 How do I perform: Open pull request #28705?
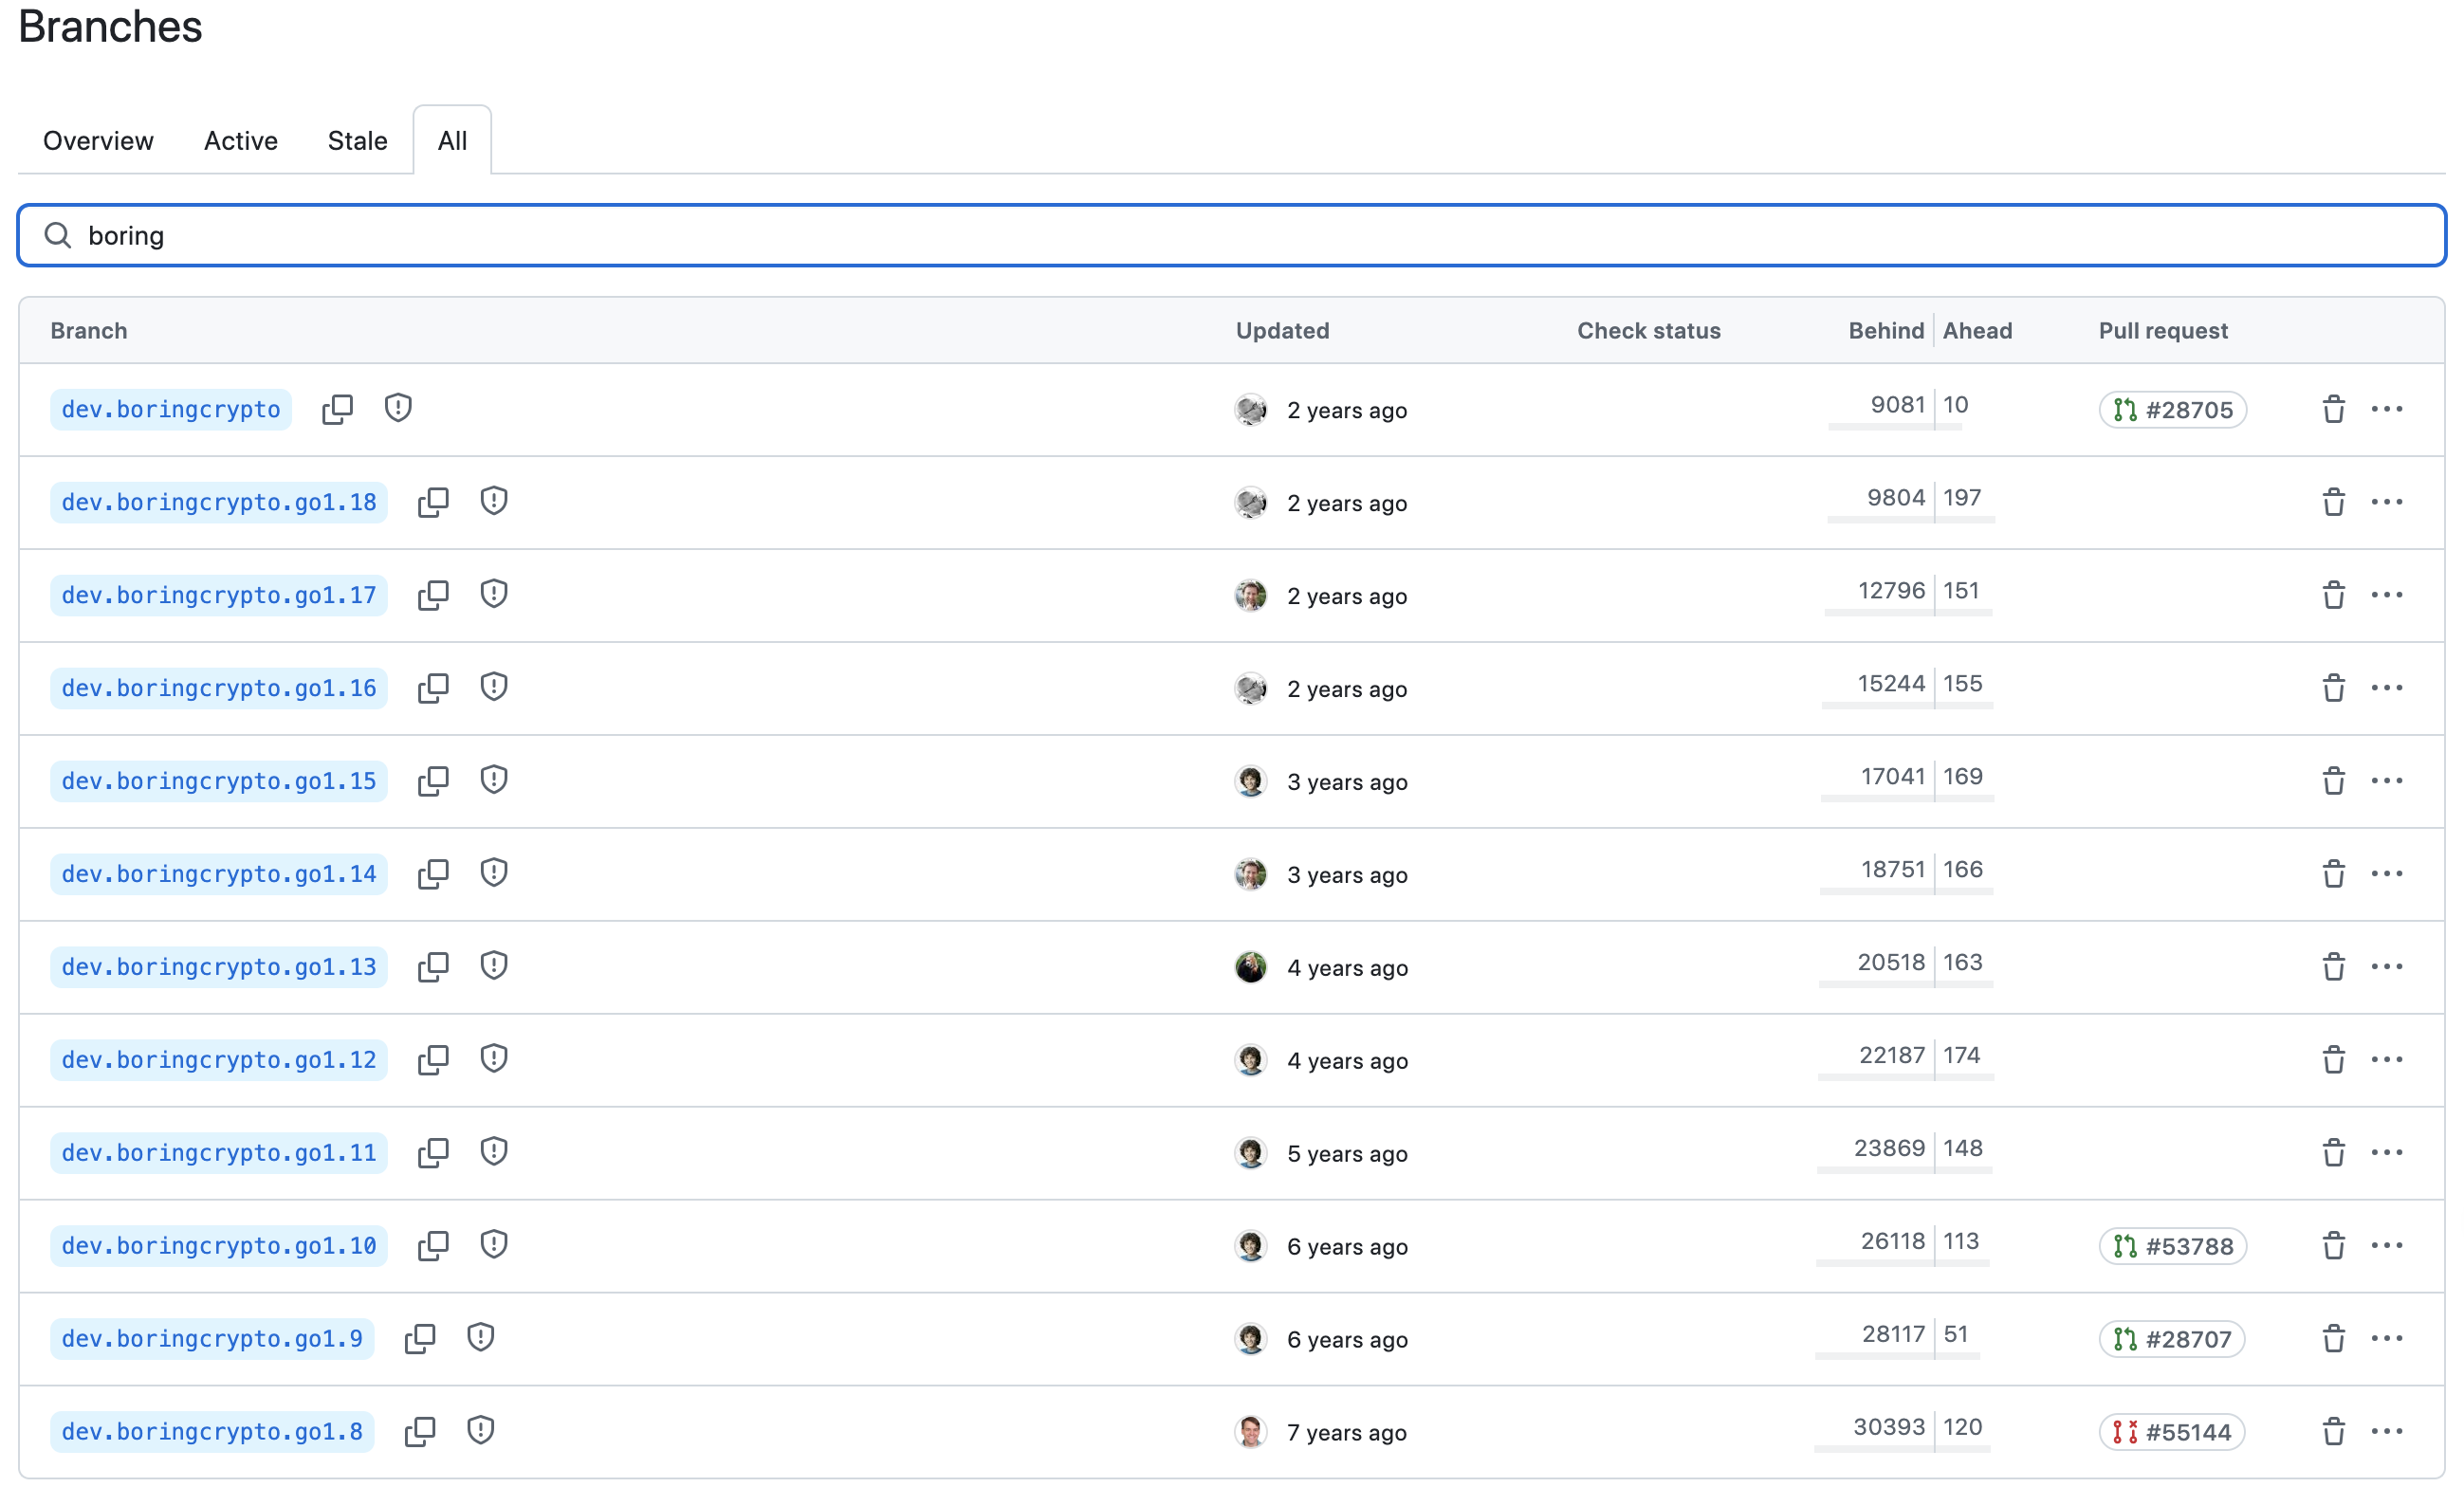(x=2172, y=410)
